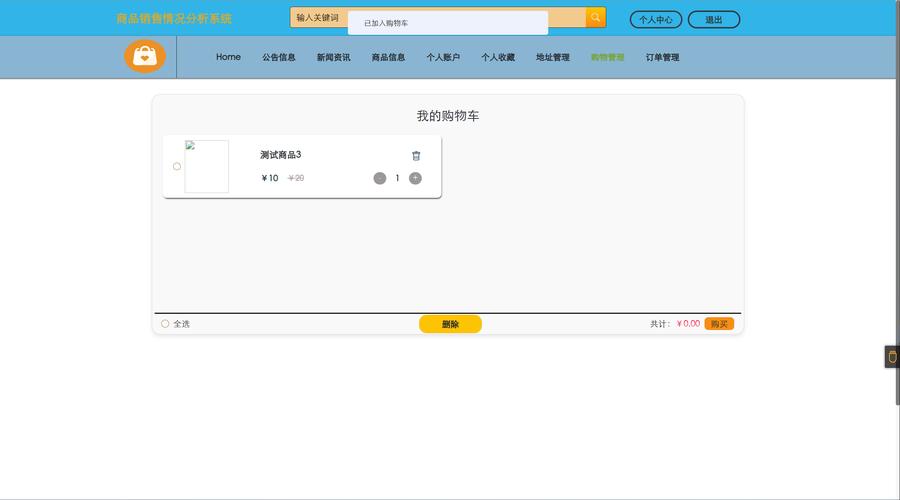Toggle the 全选 select-all option
Image resolution: width=900 pixels, height=500 pixels.
[166, 324]
